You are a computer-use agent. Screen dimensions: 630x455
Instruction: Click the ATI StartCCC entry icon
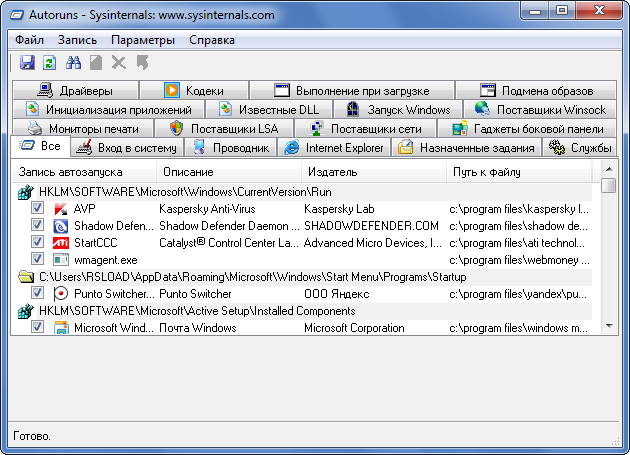61,243
